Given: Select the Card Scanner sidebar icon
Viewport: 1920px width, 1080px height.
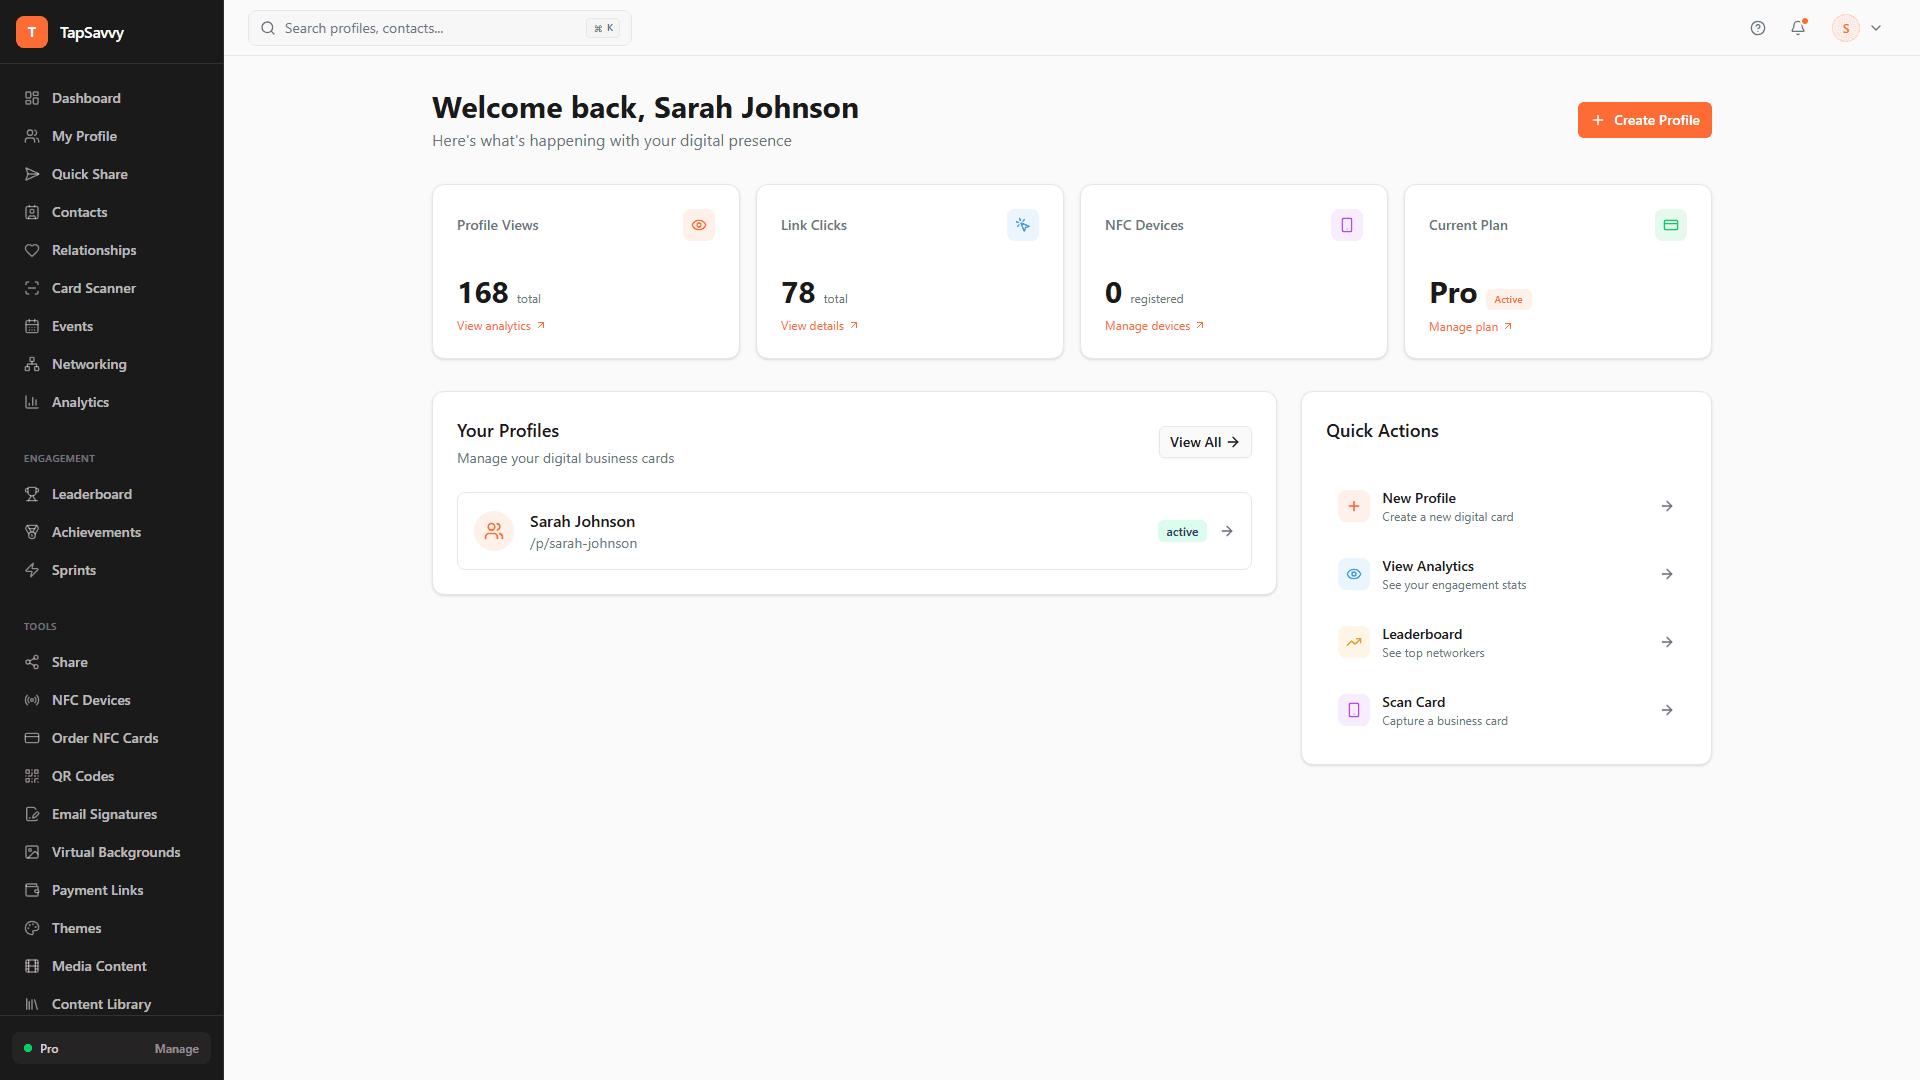Looking at the screenshot, I should point(33,288).
